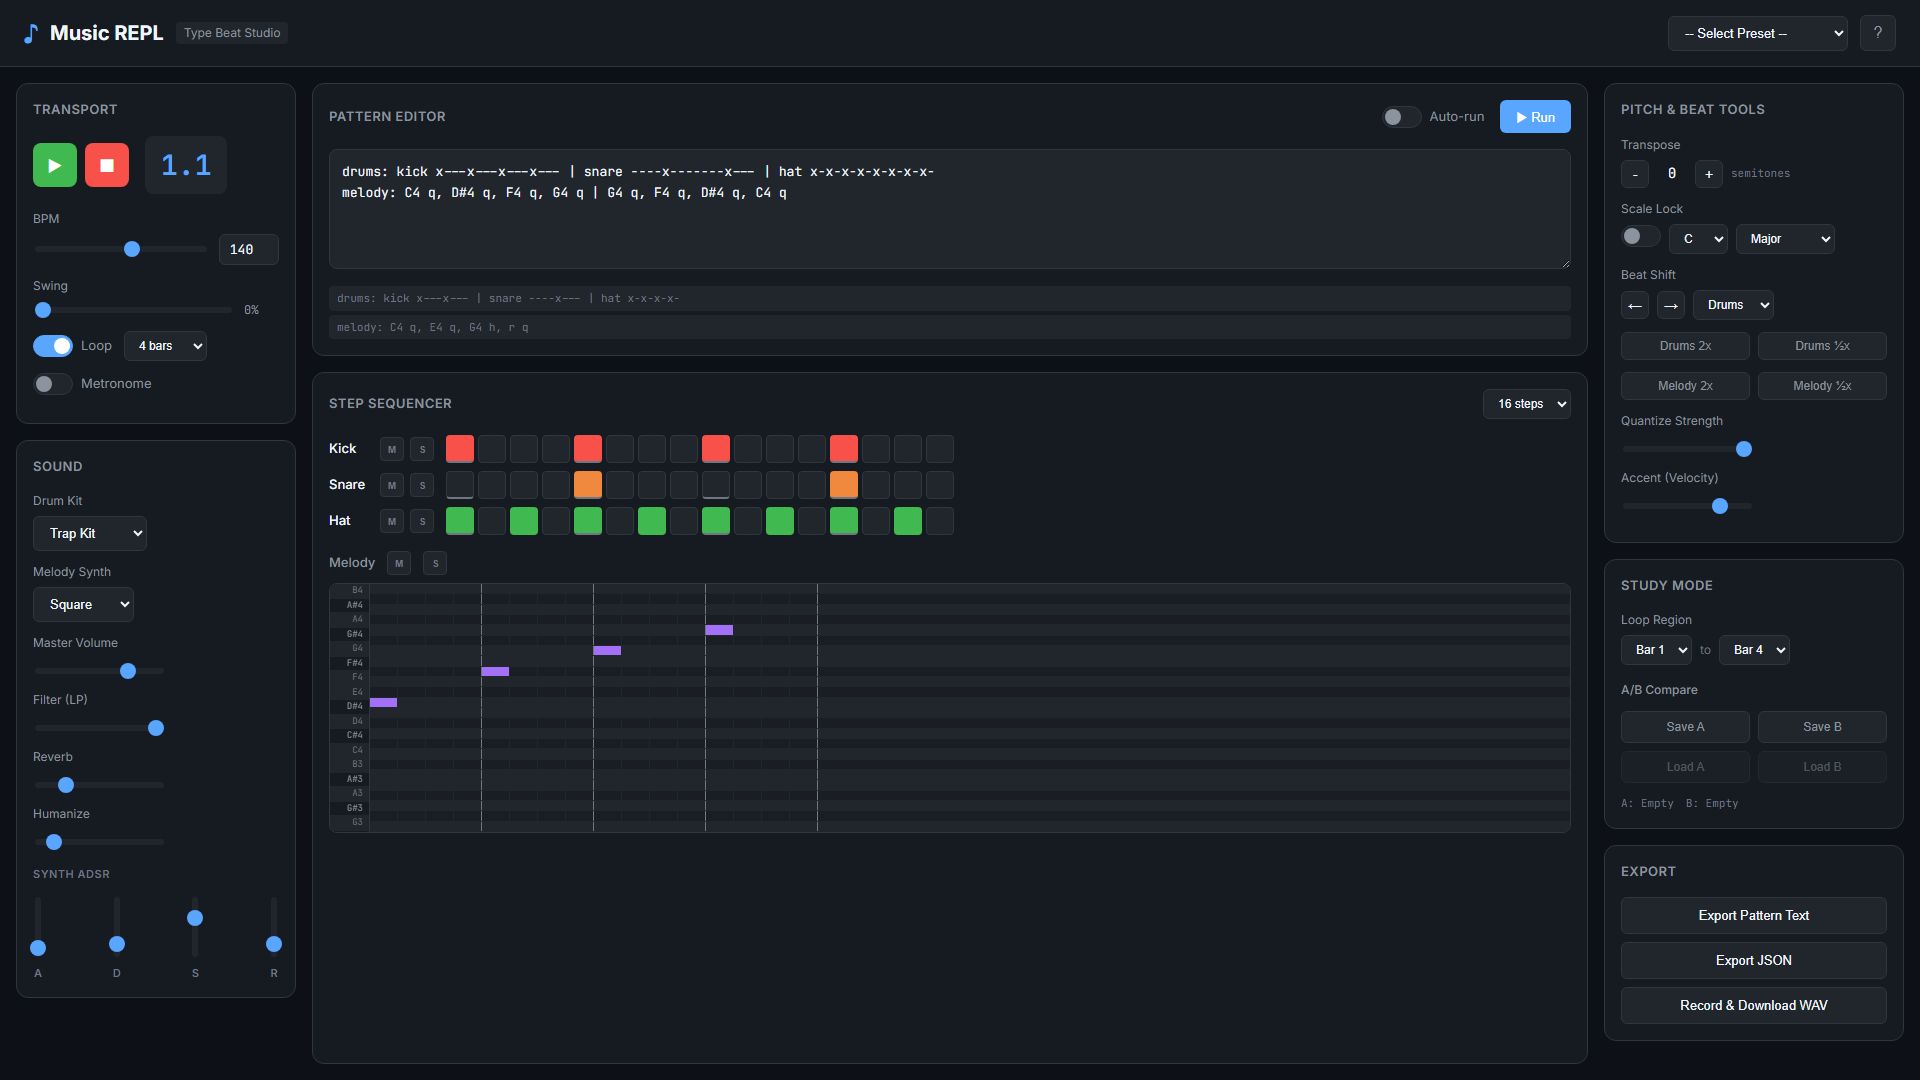1920x1080 pixels.
Task: Open the Select Preset dropdown
Action: pyautogui.click(x=1757, y=33)
